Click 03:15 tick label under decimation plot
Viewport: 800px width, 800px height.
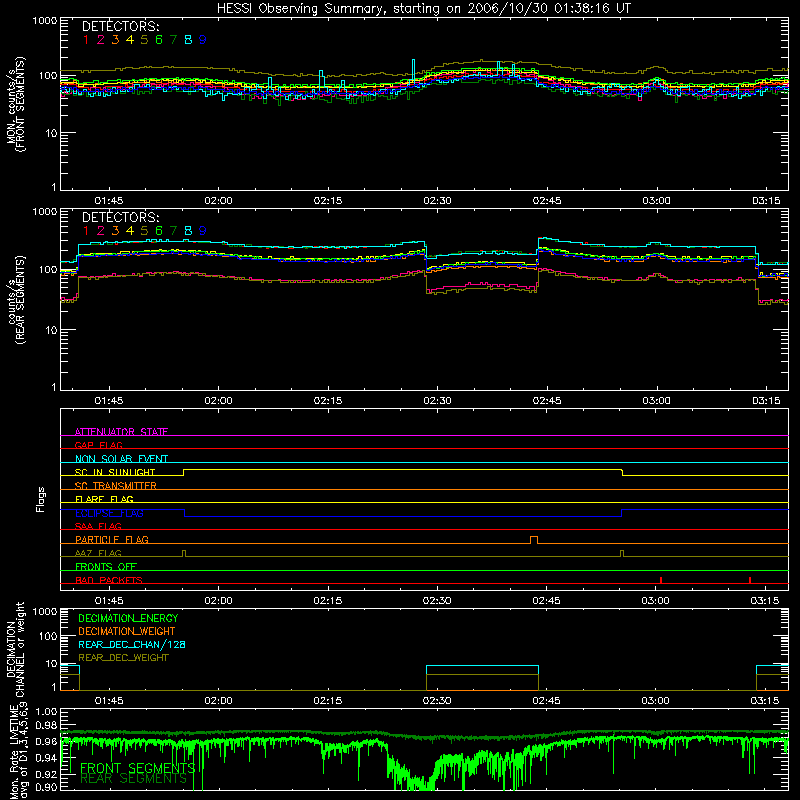coord(765,701)
